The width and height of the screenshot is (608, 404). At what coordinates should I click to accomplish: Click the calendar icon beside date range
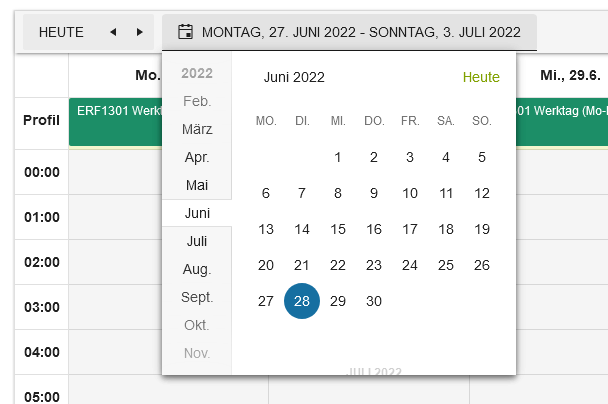pyautogui.click(x=185, y=32)
